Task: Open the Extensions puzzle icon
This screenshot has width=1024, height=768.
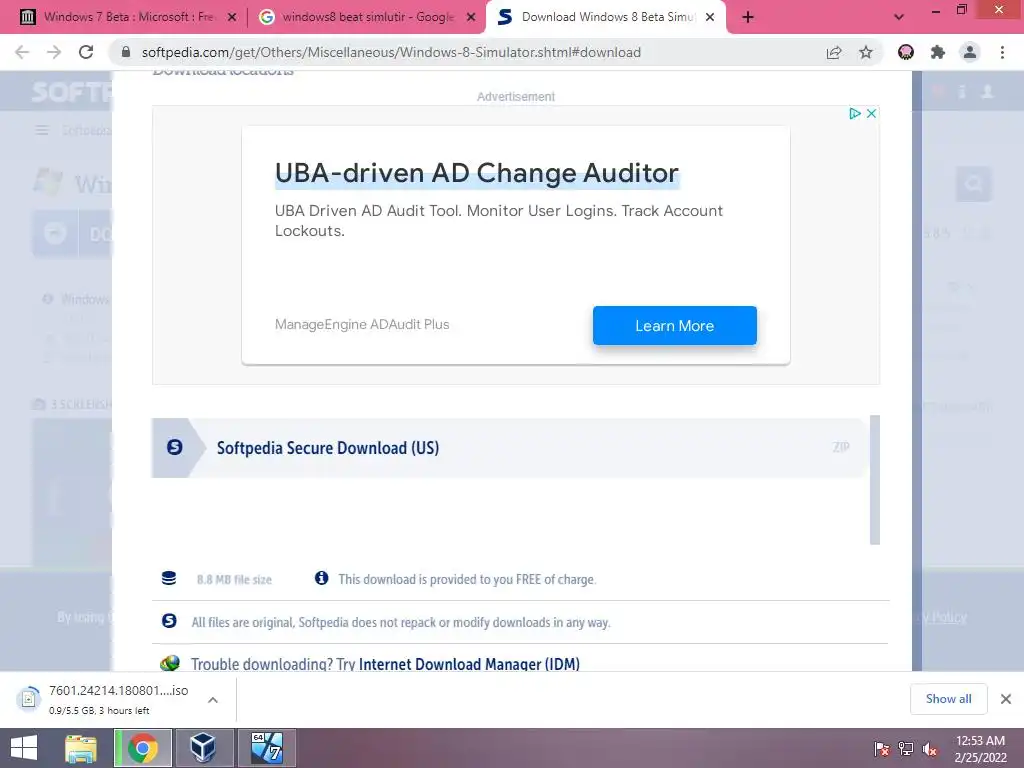Action: point(938,52)
